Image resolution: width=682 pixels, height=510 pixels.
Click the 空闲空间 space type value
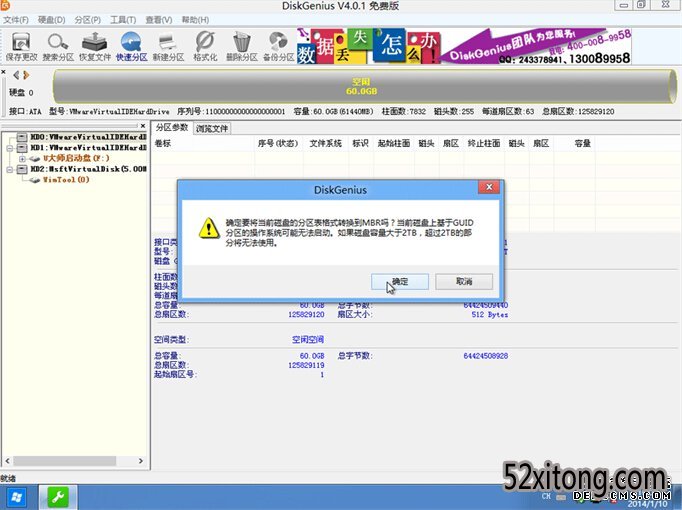[x=308, y=340]
